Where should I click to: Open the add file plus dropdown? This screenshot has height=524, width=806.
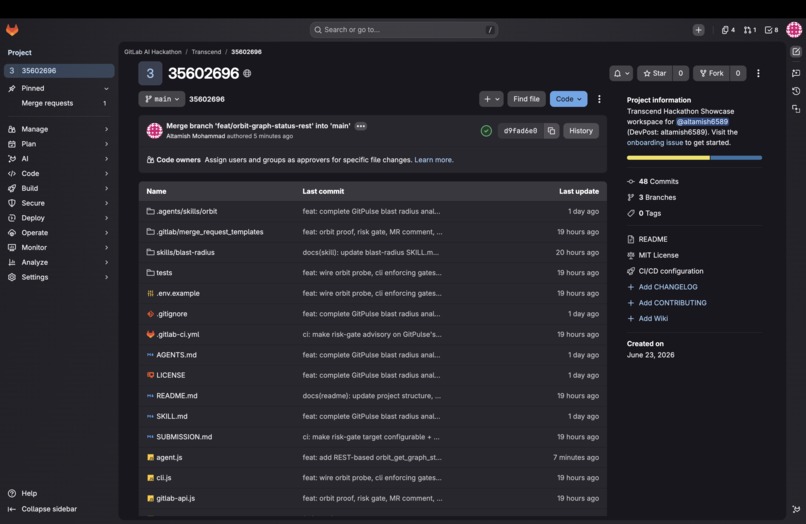(x=491, y=99)
